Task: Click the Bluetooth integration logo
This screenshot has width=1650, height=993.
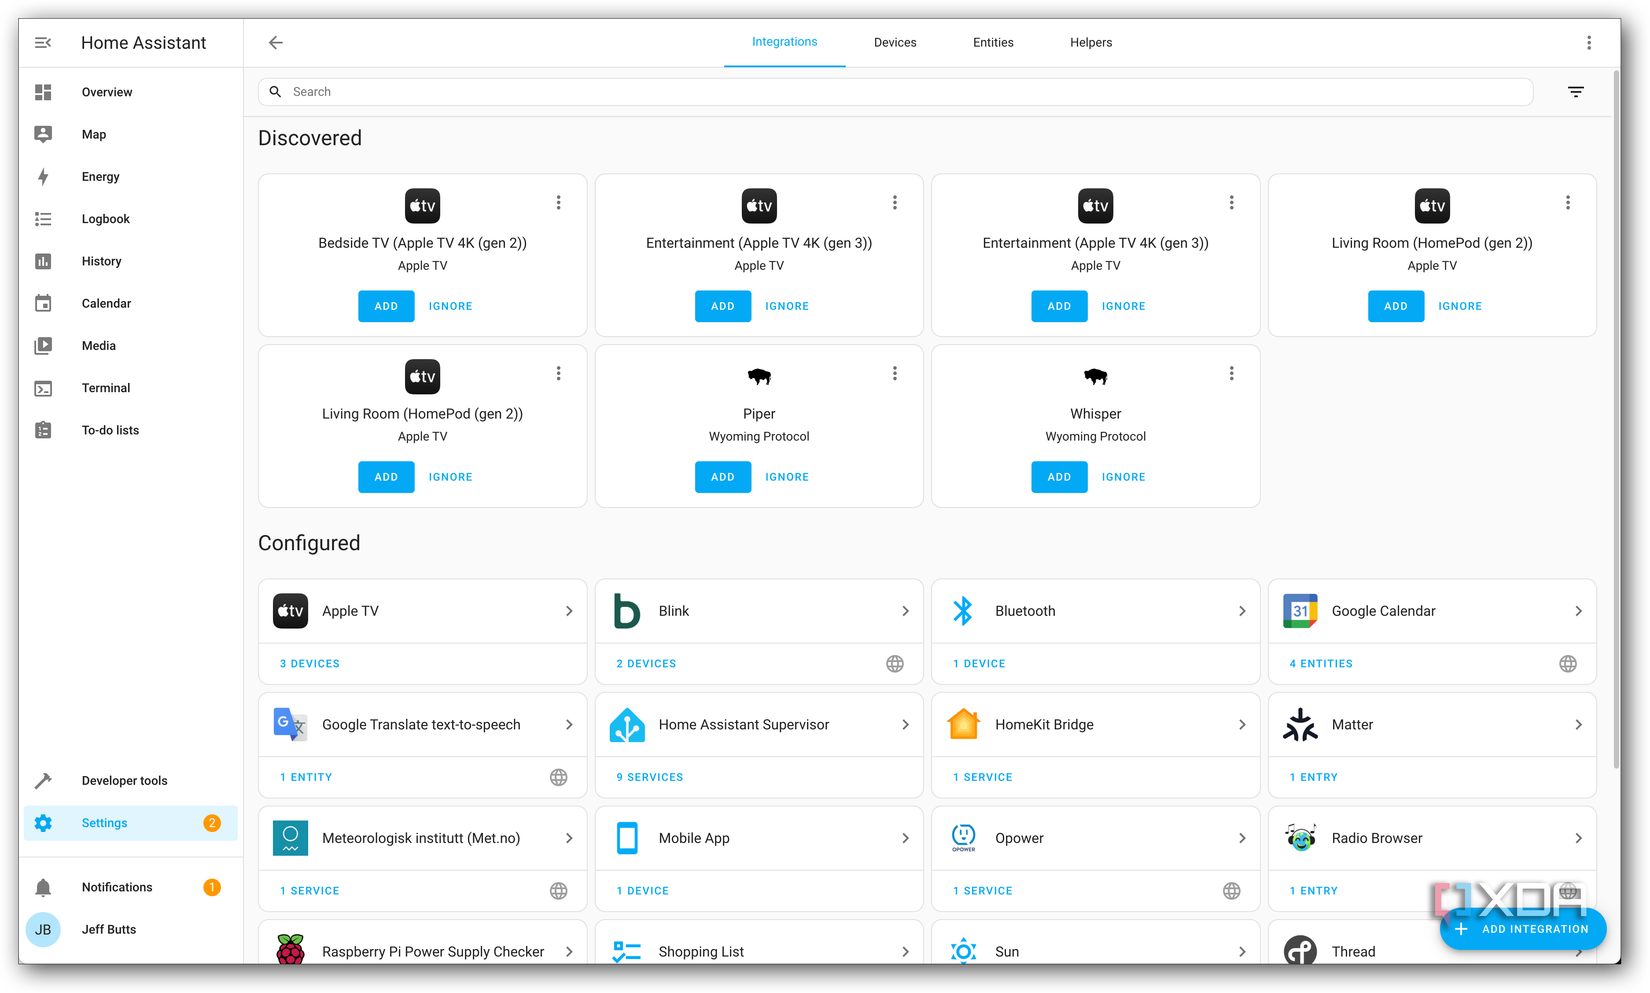Action: point(963,611)
